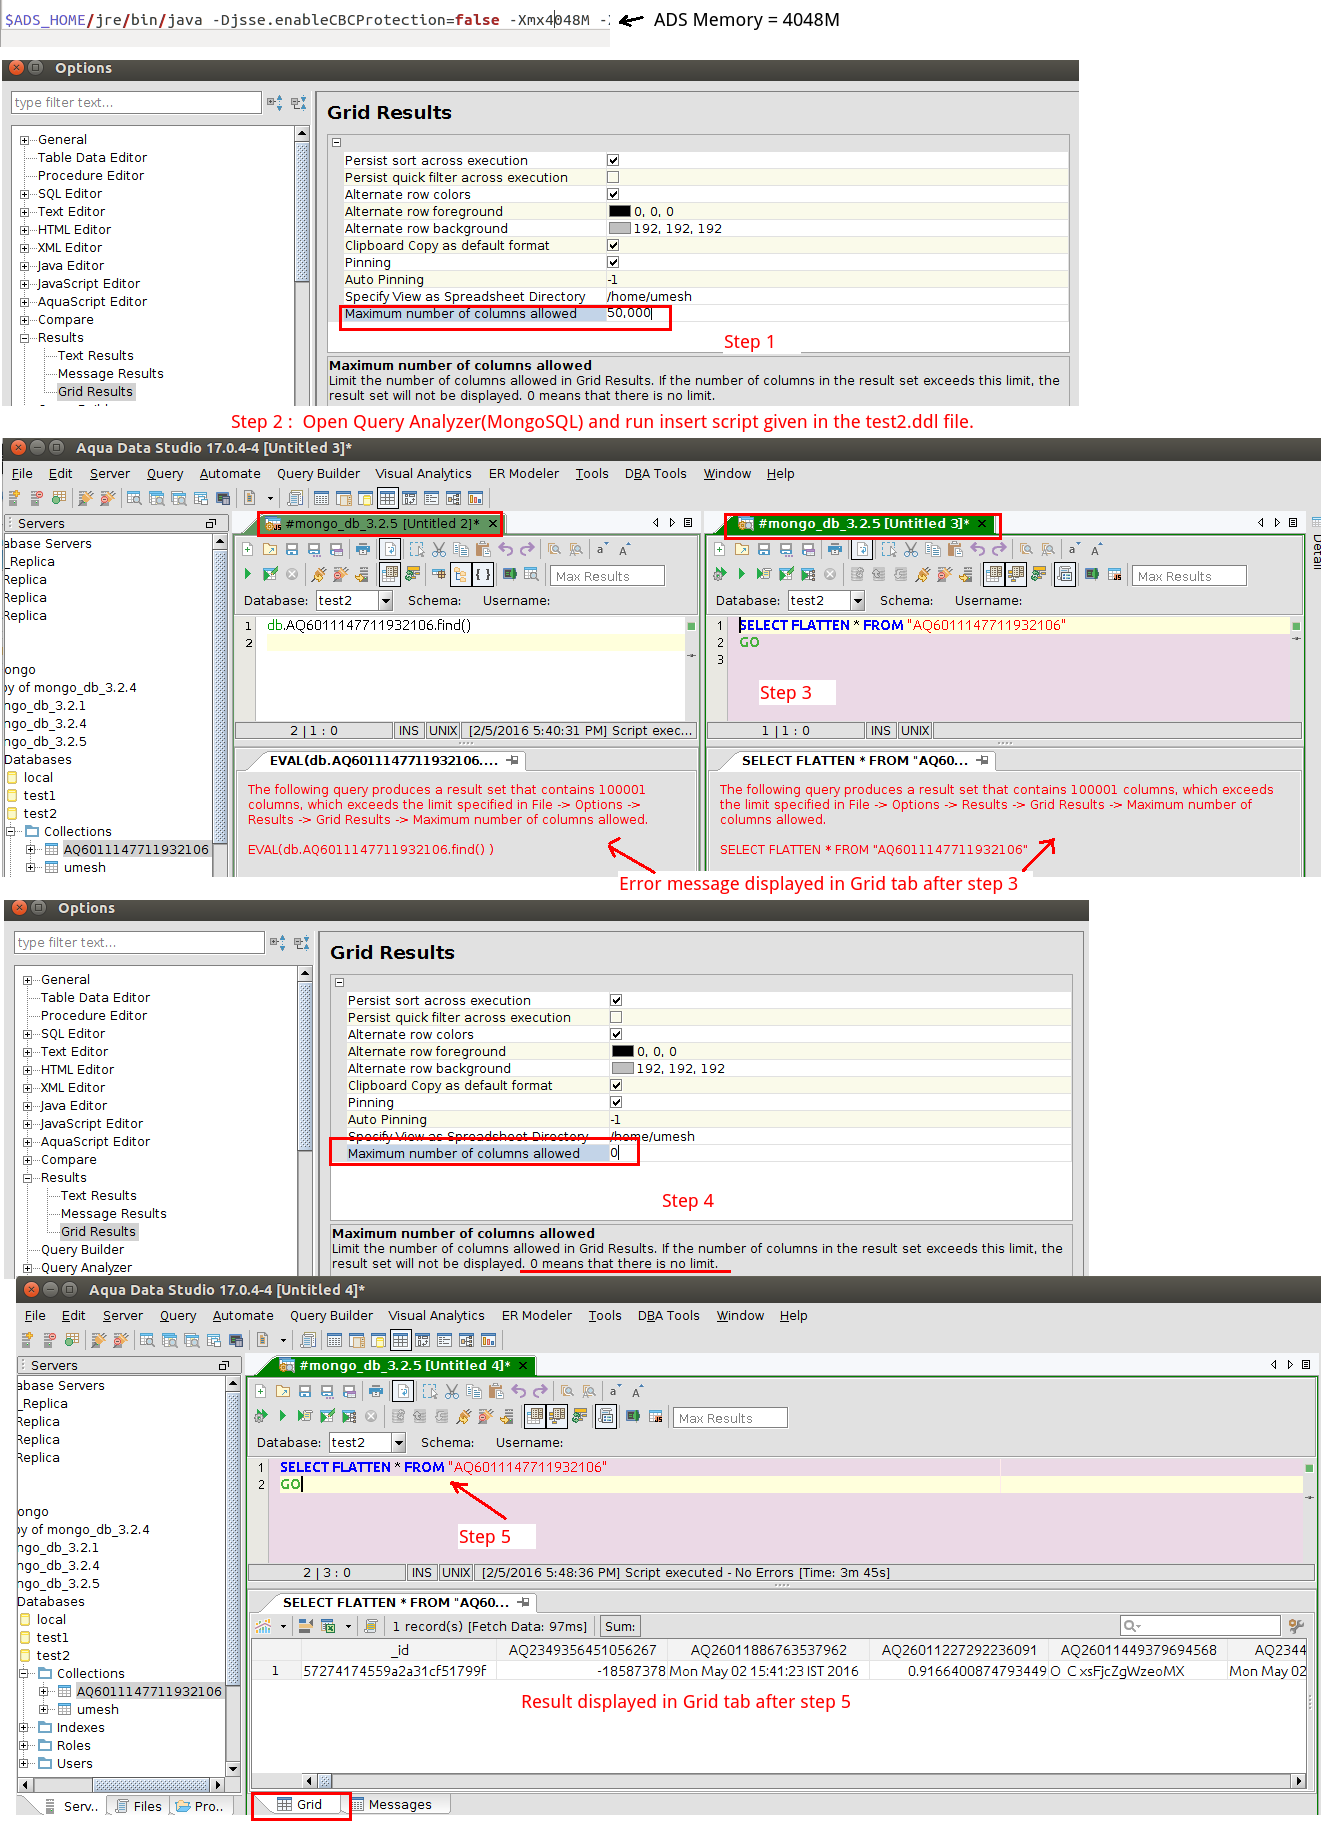Viewport: 1321px width, 1845px height.
Task: Open the Database dropdown in Untitled 4 editor
Action: click(398, 1442)
